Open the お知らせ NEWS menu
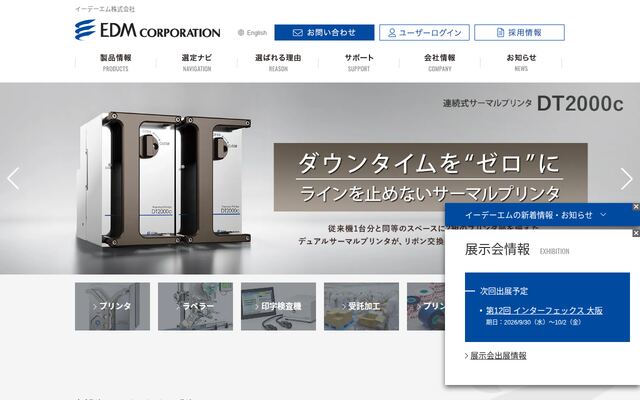Image resolution: width=640 pixels, height=400 pixels. (x=521, y=62)
